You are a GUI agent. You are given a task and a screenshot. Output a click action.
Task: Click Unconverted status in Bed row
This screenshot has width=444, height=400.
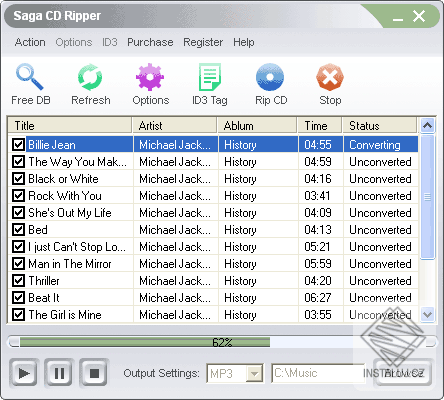pyautogui.click(x=380, y=230)
